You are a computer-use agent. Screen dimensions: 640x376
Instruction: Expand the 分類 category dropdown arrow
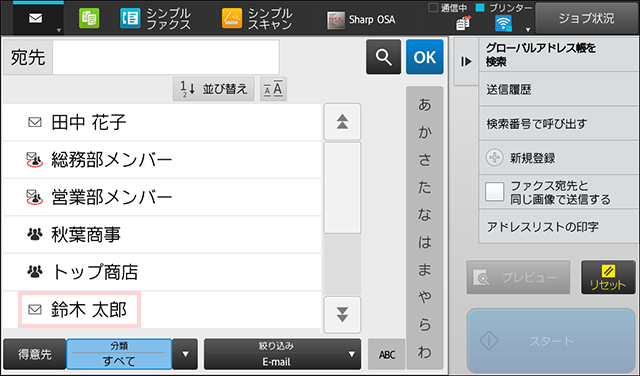point(185,354)
